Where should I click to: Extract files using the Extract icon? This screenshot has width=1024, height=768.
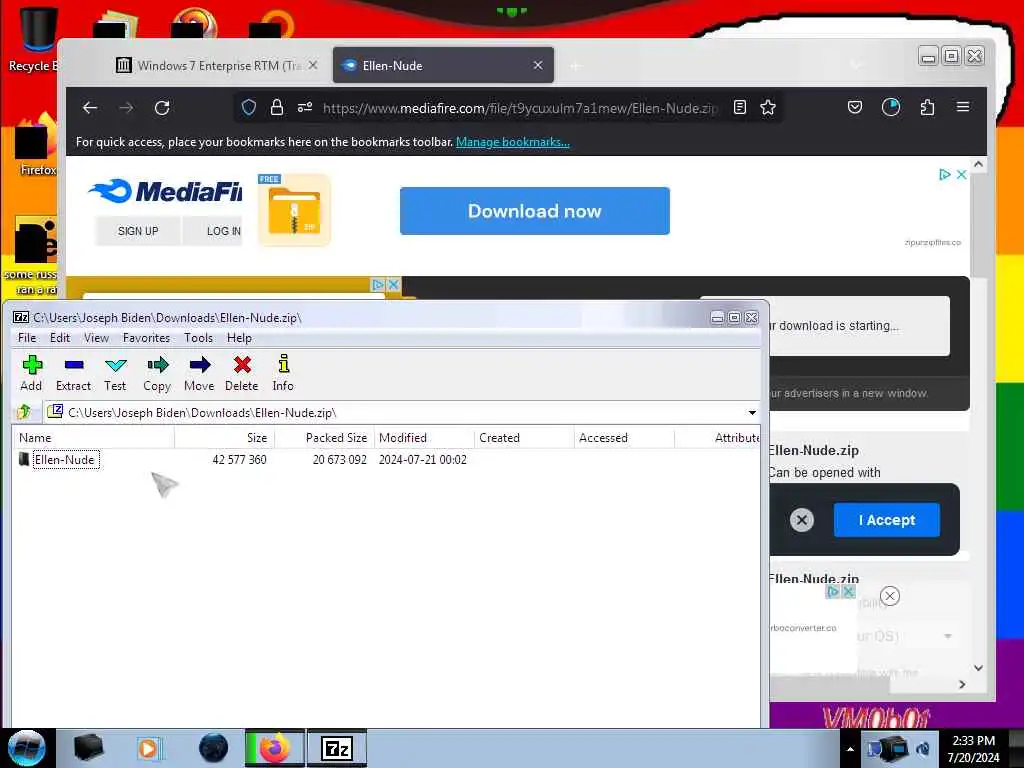click(73, 374)
